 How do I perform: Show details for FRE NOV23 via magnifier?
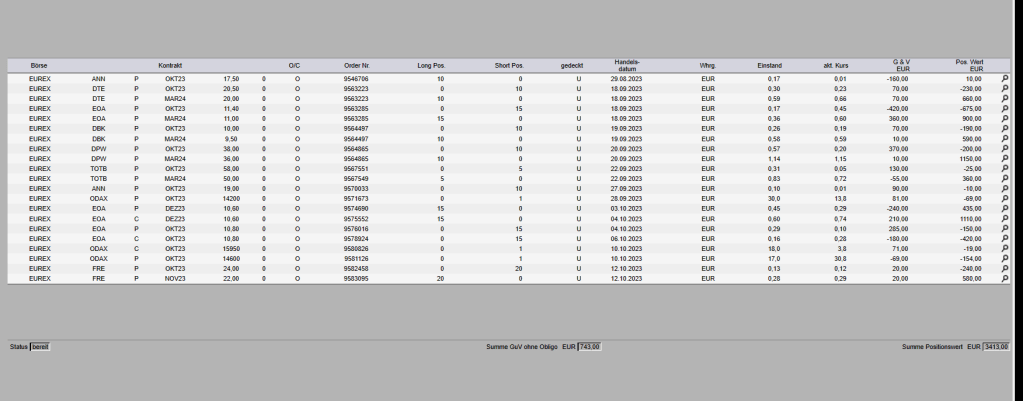pos(1004,278)
